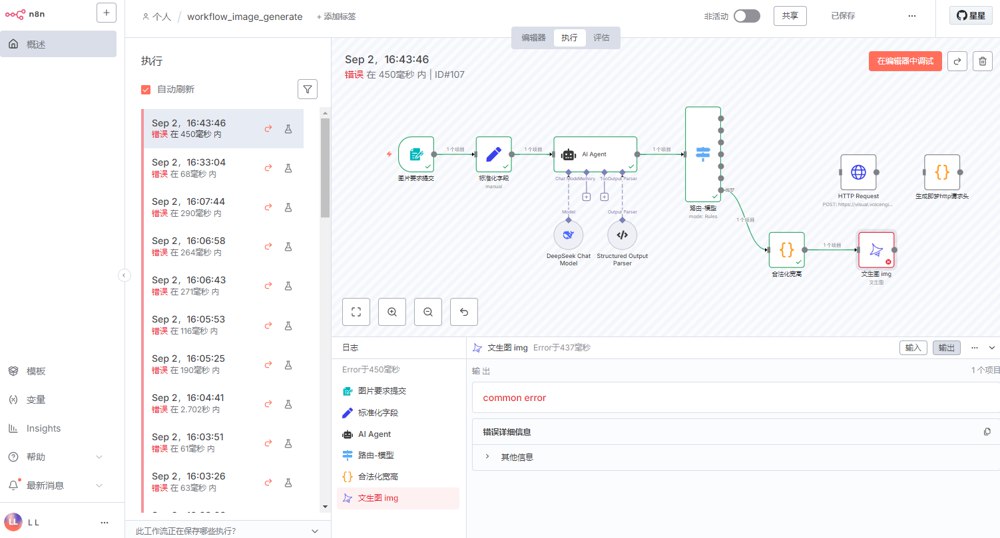This screenshot has width=1000, height=538.
Task: Uncheck the 自动刷新 auto-refresh checkbox
Action: (147, 89)
